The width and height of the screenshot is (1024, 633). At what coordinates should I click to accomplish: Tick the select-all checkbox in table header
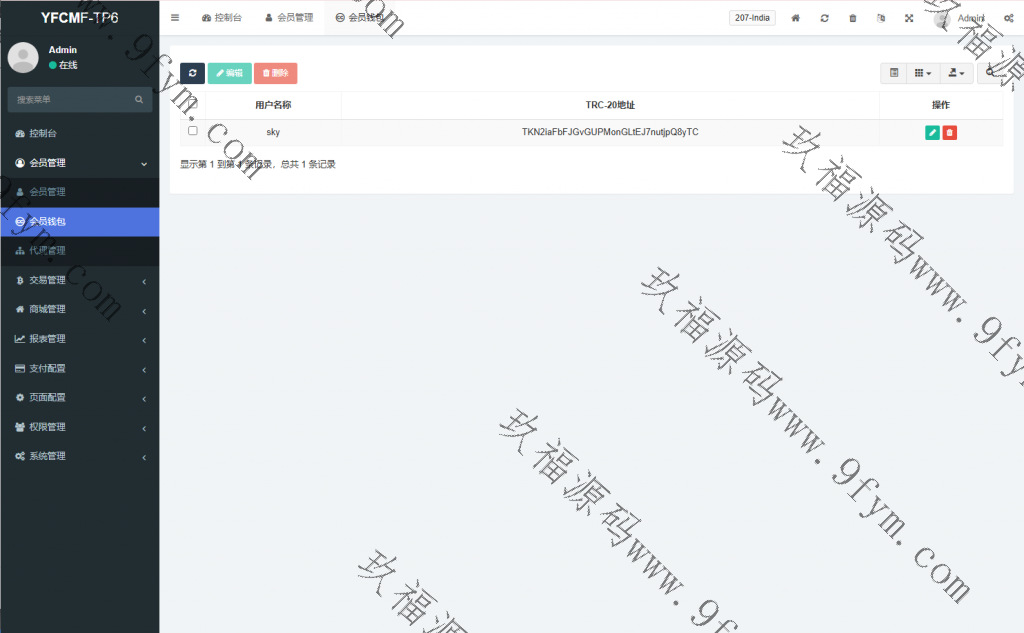coord(193,104)
